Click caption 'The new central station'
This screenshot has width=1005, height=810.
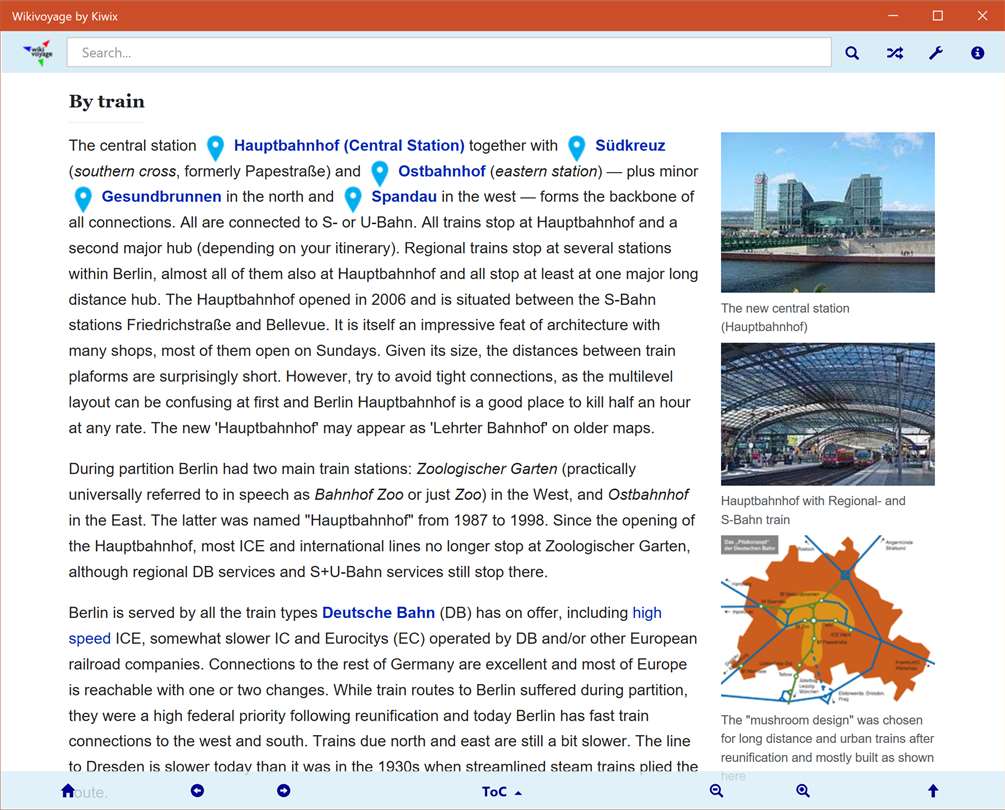pyautogui.click(x=785, y=308)
